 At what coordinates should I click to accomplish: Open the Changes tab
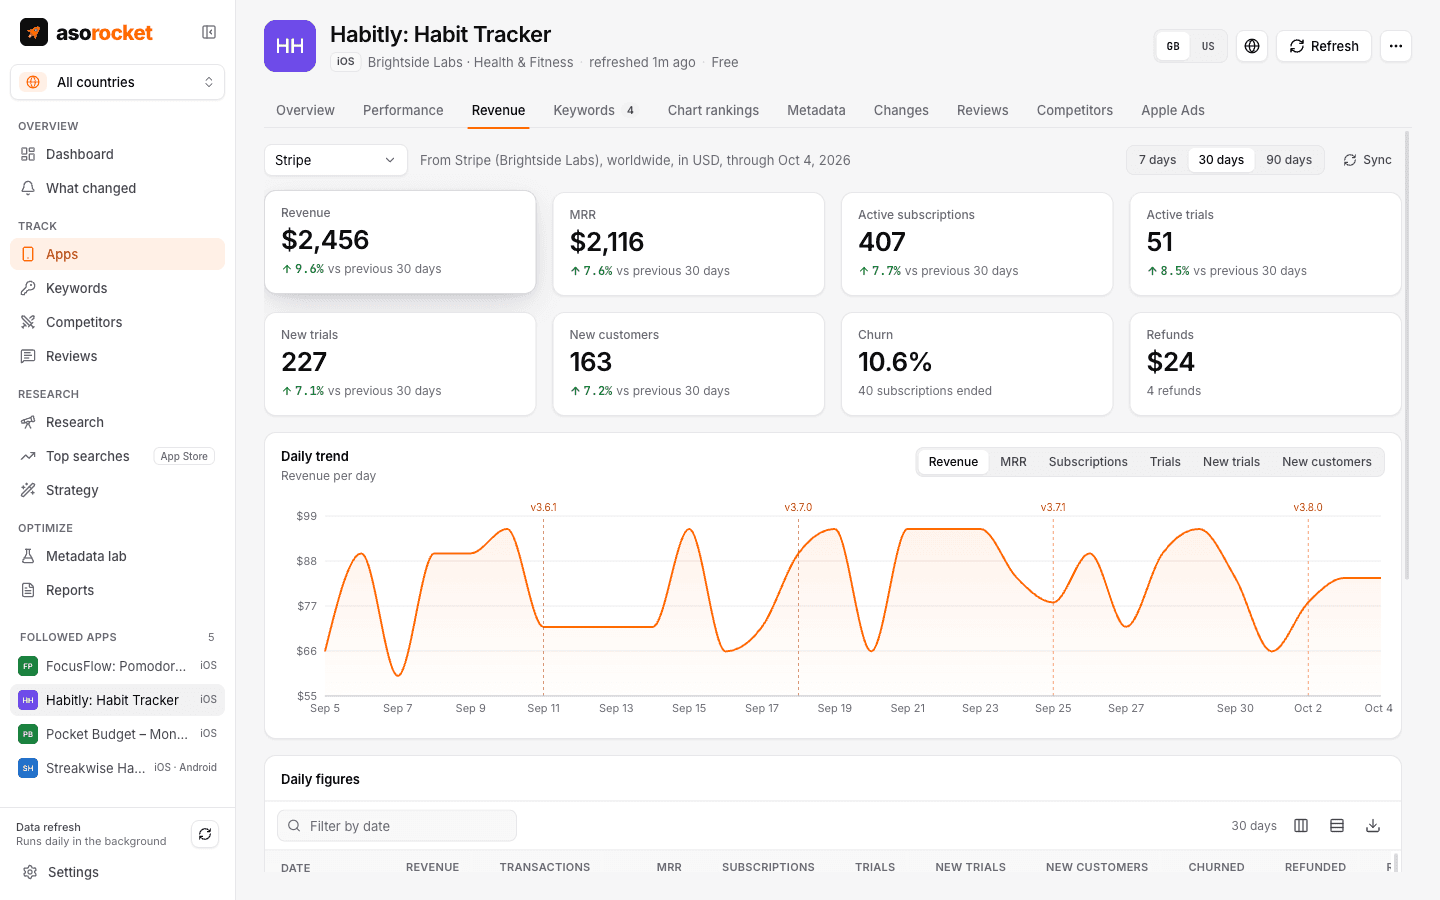point(901,110)
